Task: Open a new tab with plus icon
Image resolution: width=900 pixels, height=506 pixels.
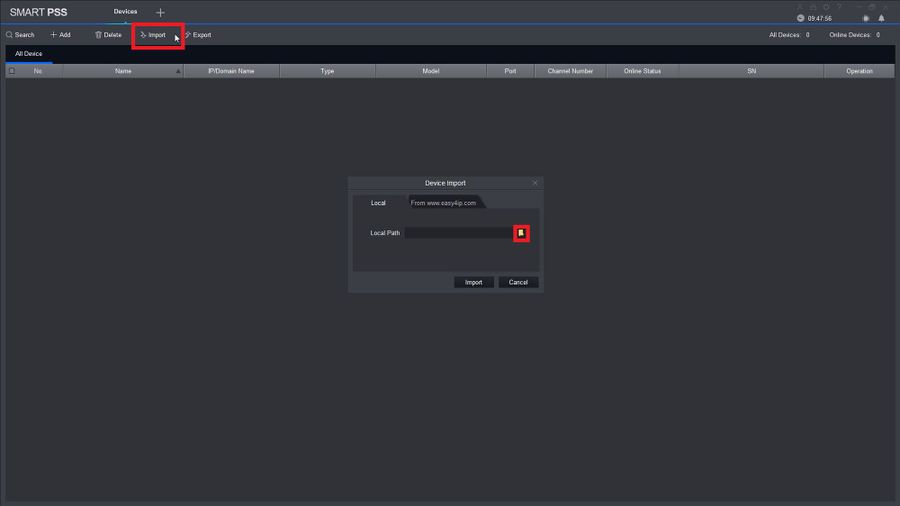Action: point(160,12)
